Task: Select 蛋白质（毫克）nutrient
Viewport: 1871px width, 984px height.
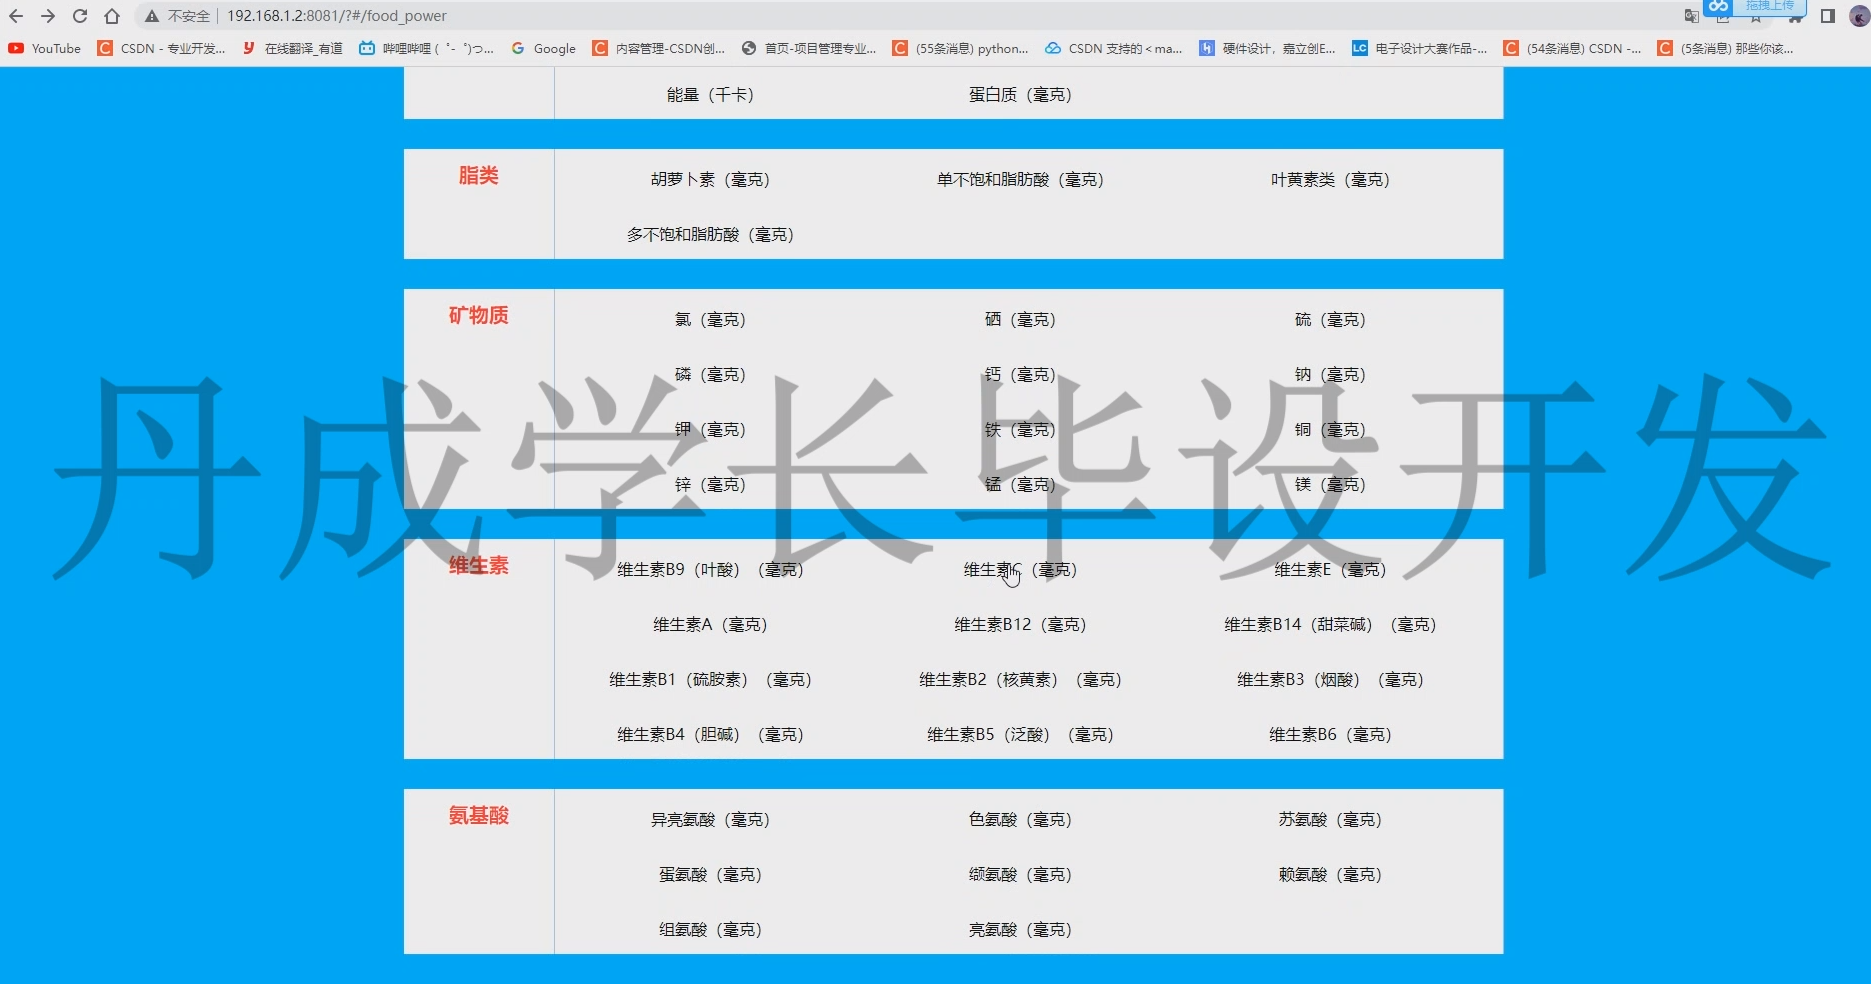Action: (x=1020, y=95)
